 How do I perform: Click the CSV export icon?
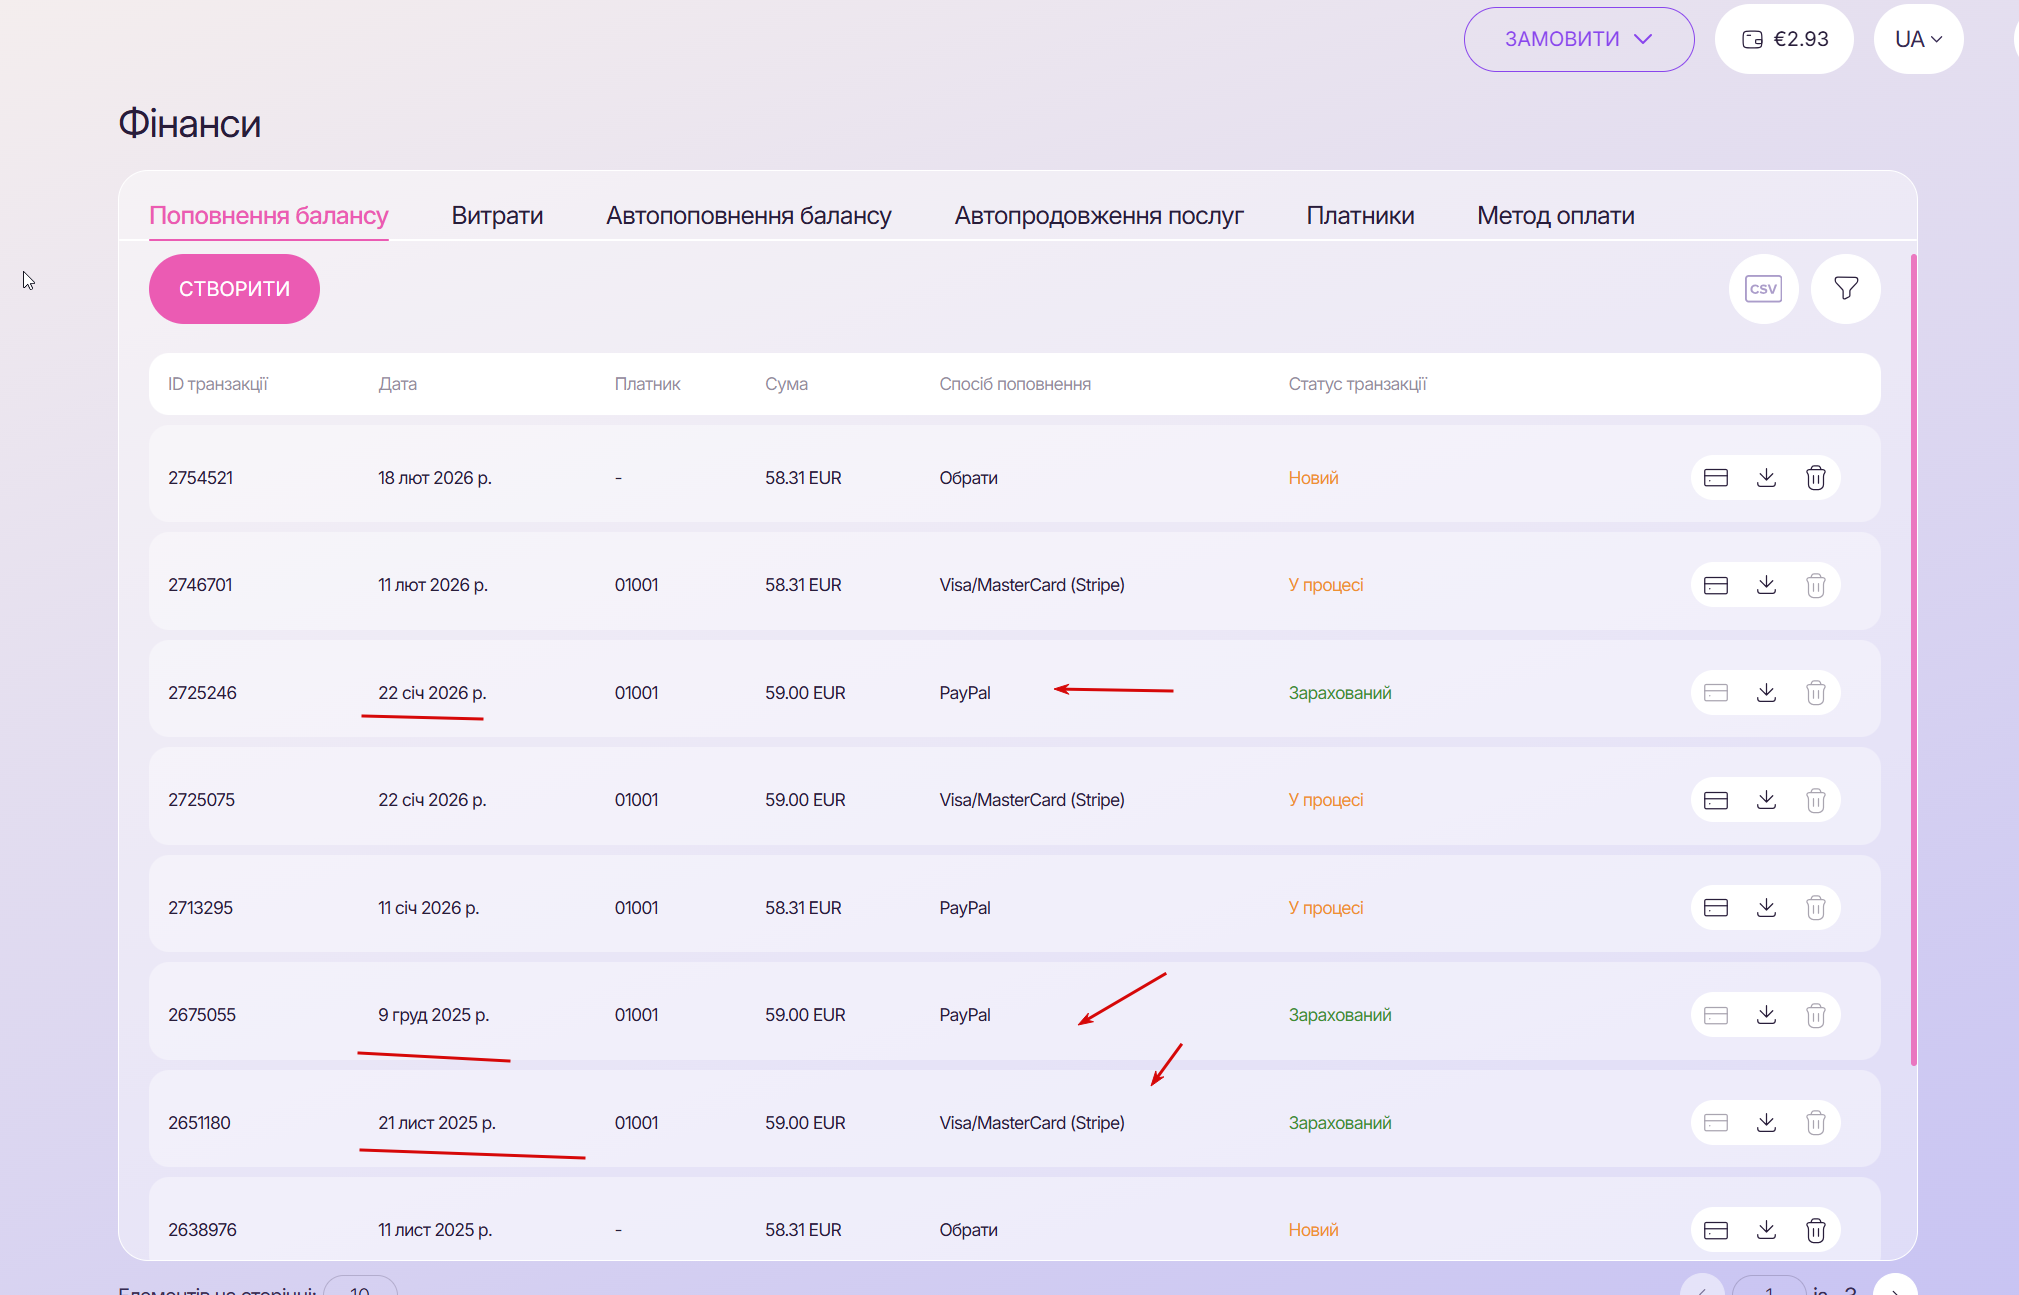(x=1763, y=289)
